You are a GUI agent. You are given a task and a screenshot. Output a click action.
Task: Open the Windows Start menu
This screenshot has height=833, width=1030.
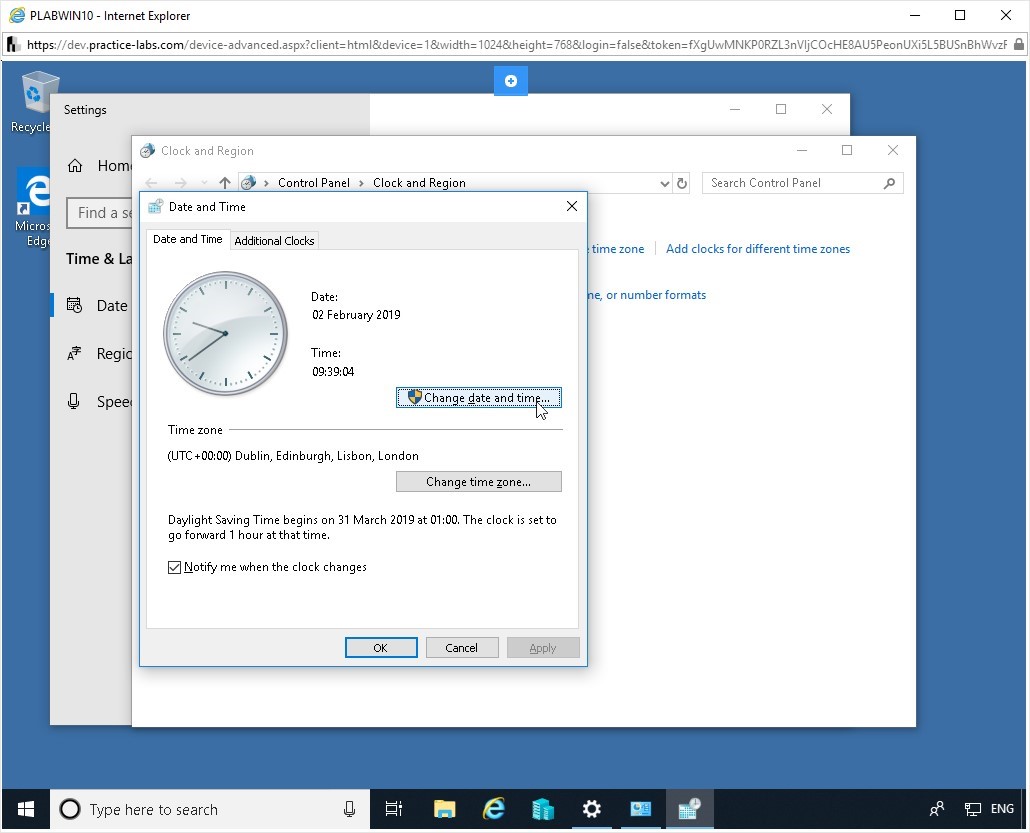[26, 809]
